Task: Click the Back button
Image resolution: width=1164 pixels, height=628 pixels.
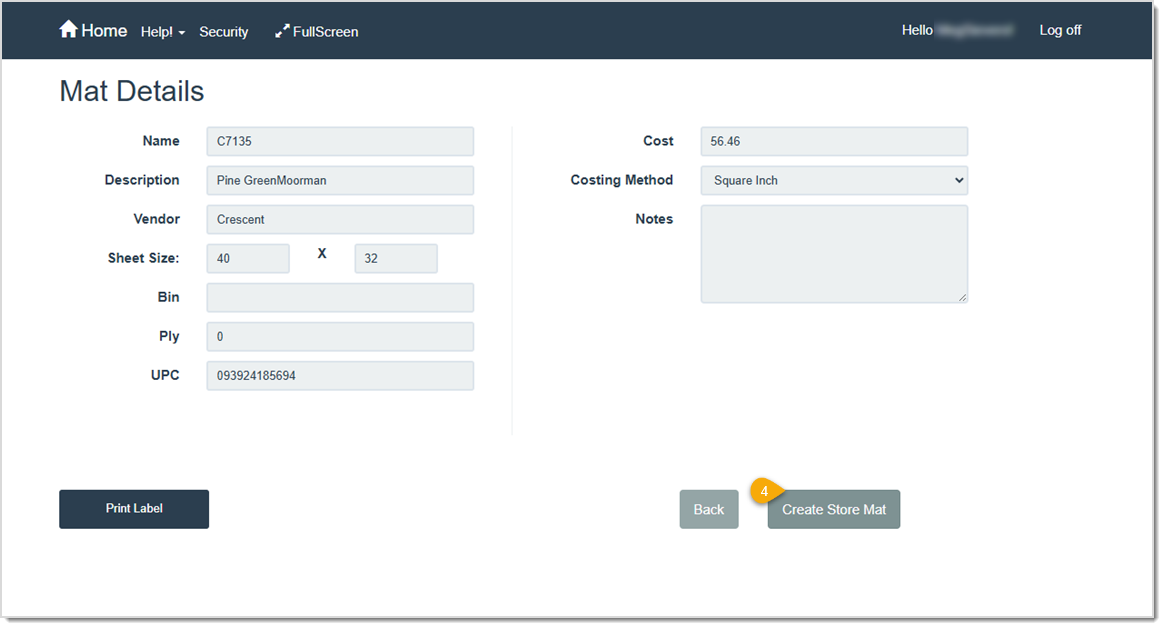Action: click(x=708, y=509)
